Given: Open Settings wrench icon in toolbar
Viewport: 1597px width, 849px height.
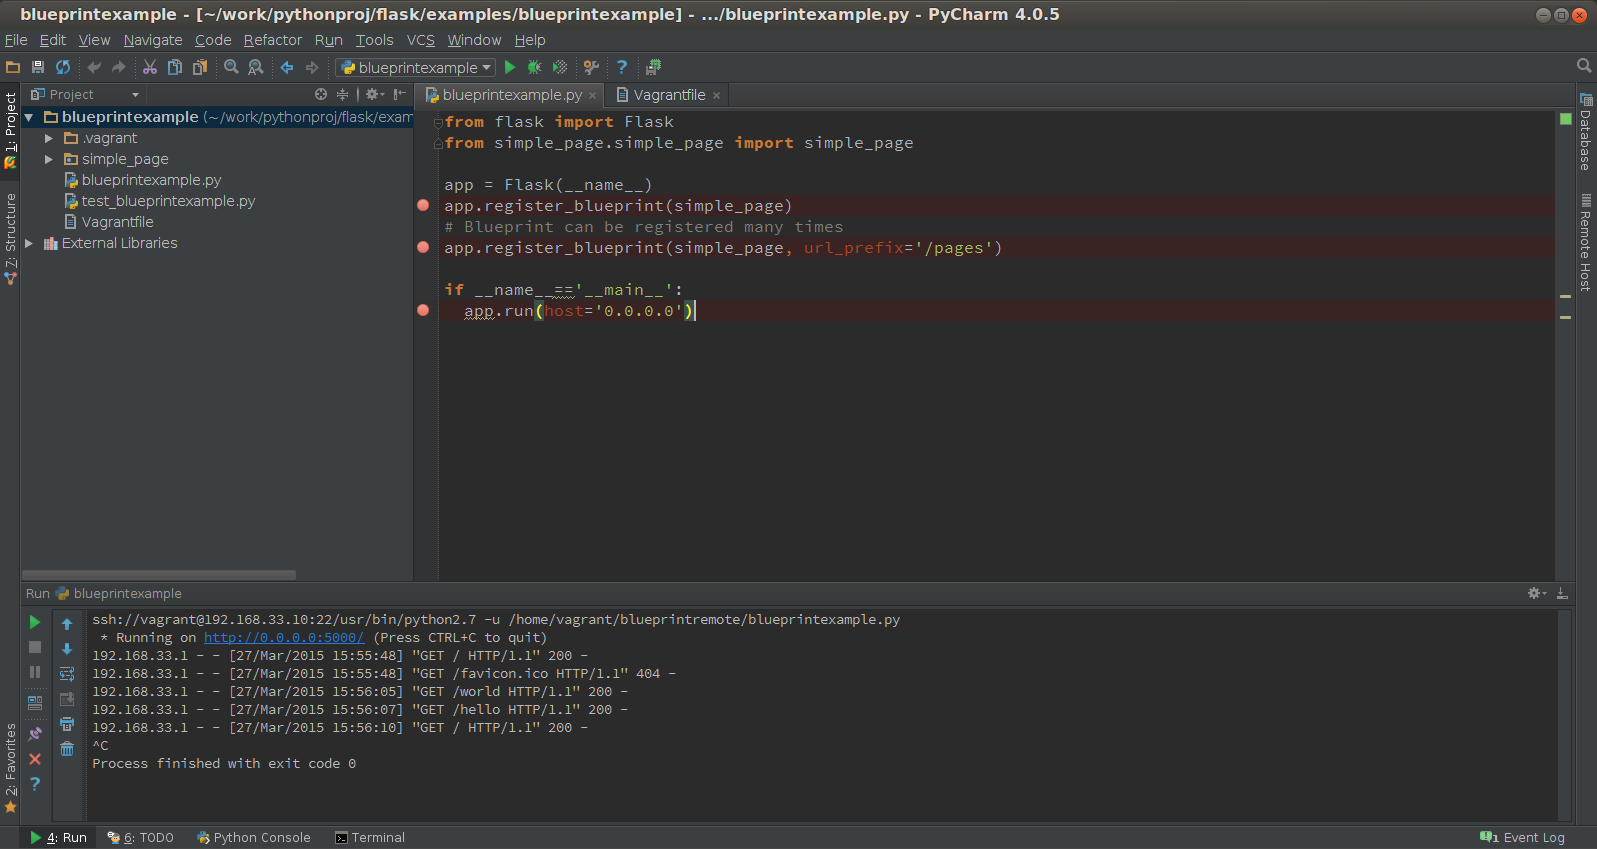Looking at the screenshot, I should [x=591, y=67].
